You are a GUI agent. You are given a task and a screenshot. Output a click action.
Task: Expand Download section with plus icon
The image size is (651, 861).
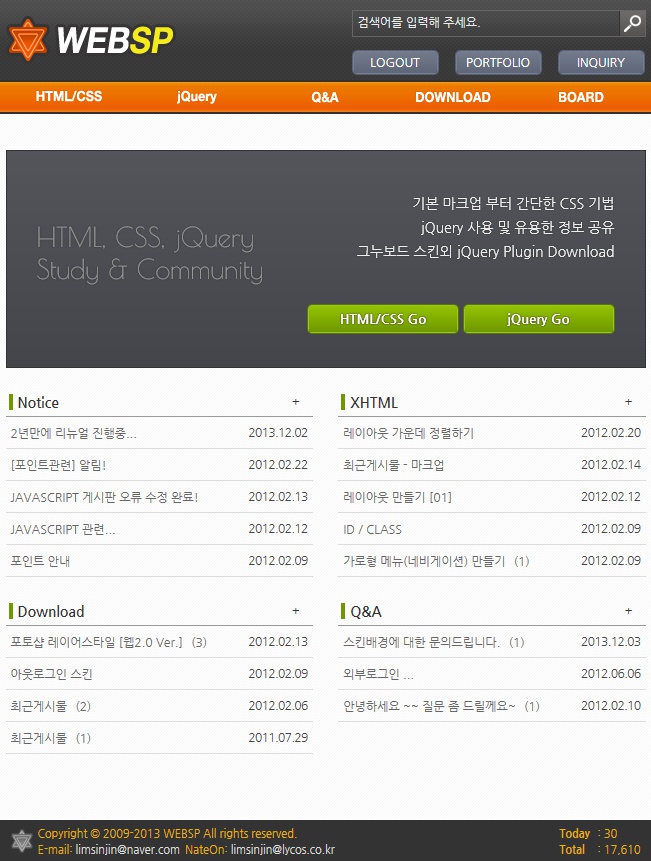tap(295, 611)
